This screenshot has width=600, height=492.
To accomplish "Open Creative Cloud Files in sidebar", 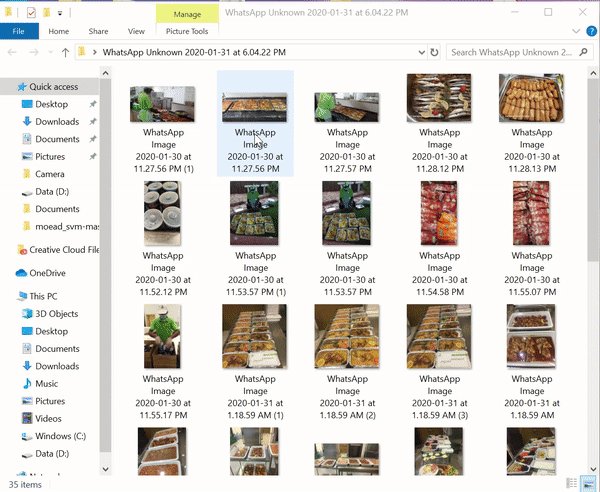I will pos(58,250).
